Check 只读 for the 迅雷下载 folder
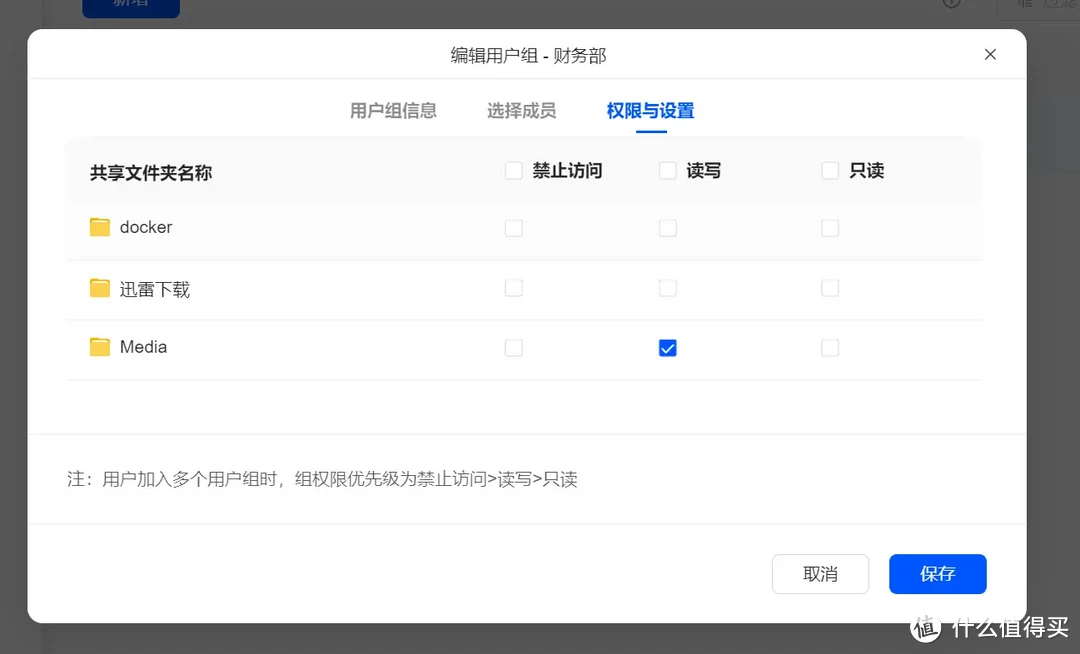1080x654 pixels. pos(829,288)
